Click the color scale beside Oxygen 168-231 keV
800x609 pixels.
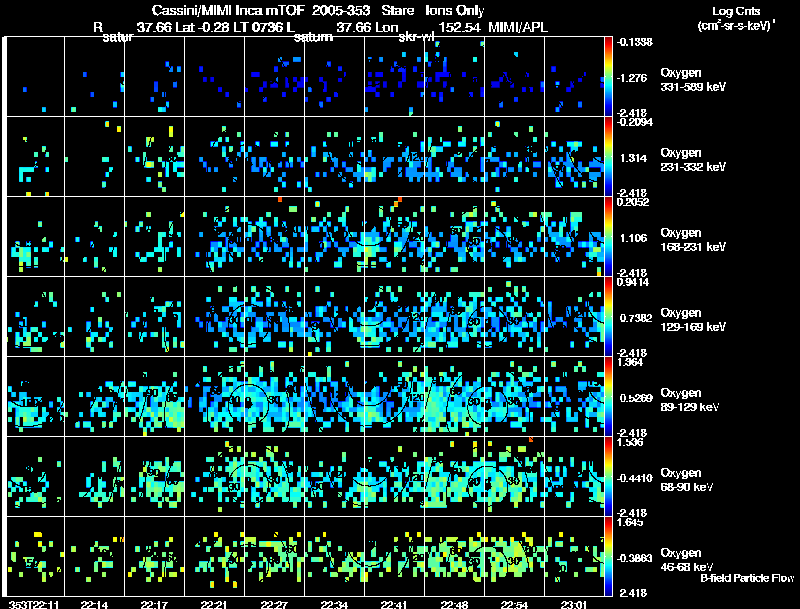click(x=608, y=237)
